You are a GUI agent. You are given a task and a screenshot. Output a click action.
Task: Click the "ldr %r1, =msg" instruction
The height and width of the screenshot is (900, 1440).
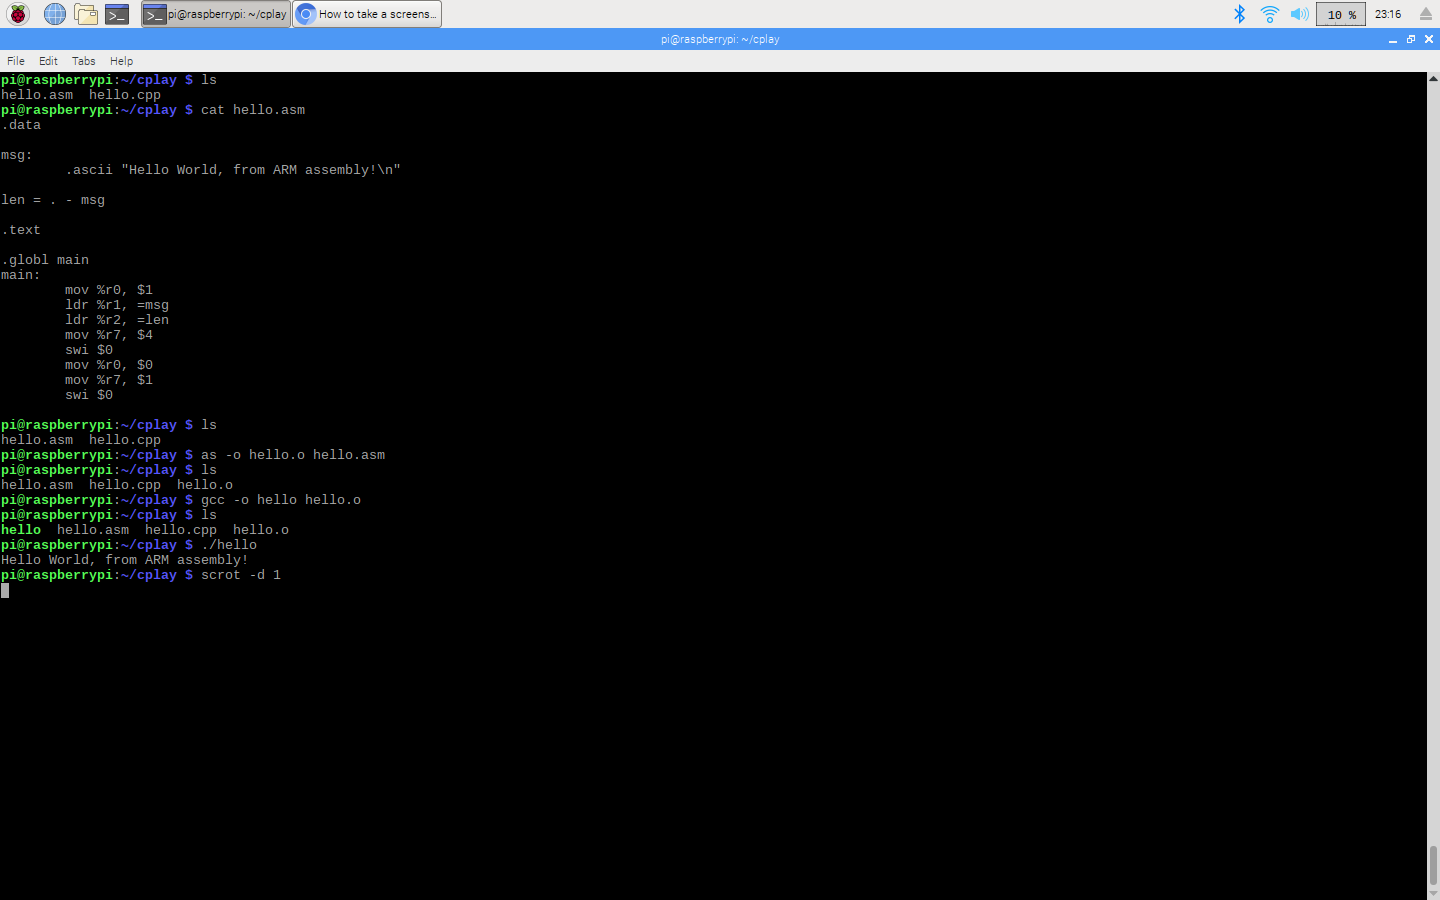pyautogui.click(x=117, y=305)
